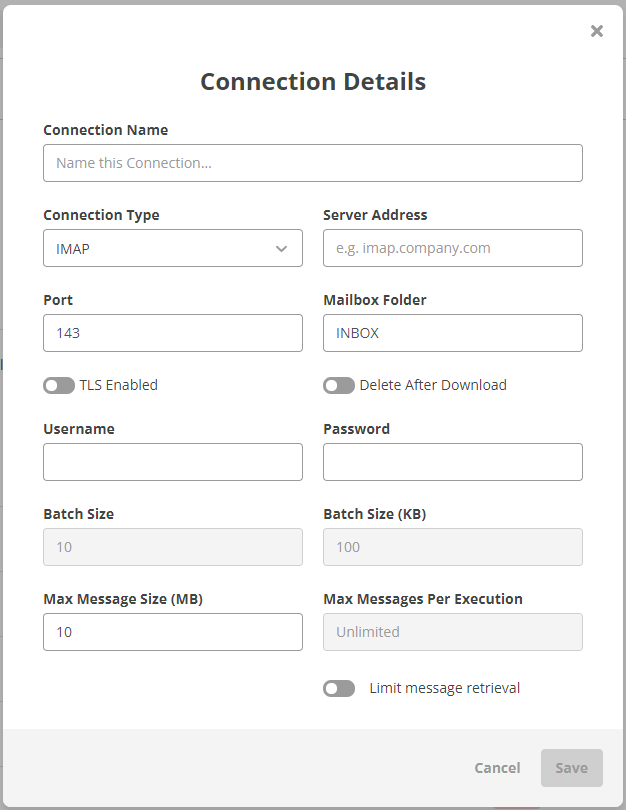Click into the Username field
This screenshot has width=626, height=810.
172,462
